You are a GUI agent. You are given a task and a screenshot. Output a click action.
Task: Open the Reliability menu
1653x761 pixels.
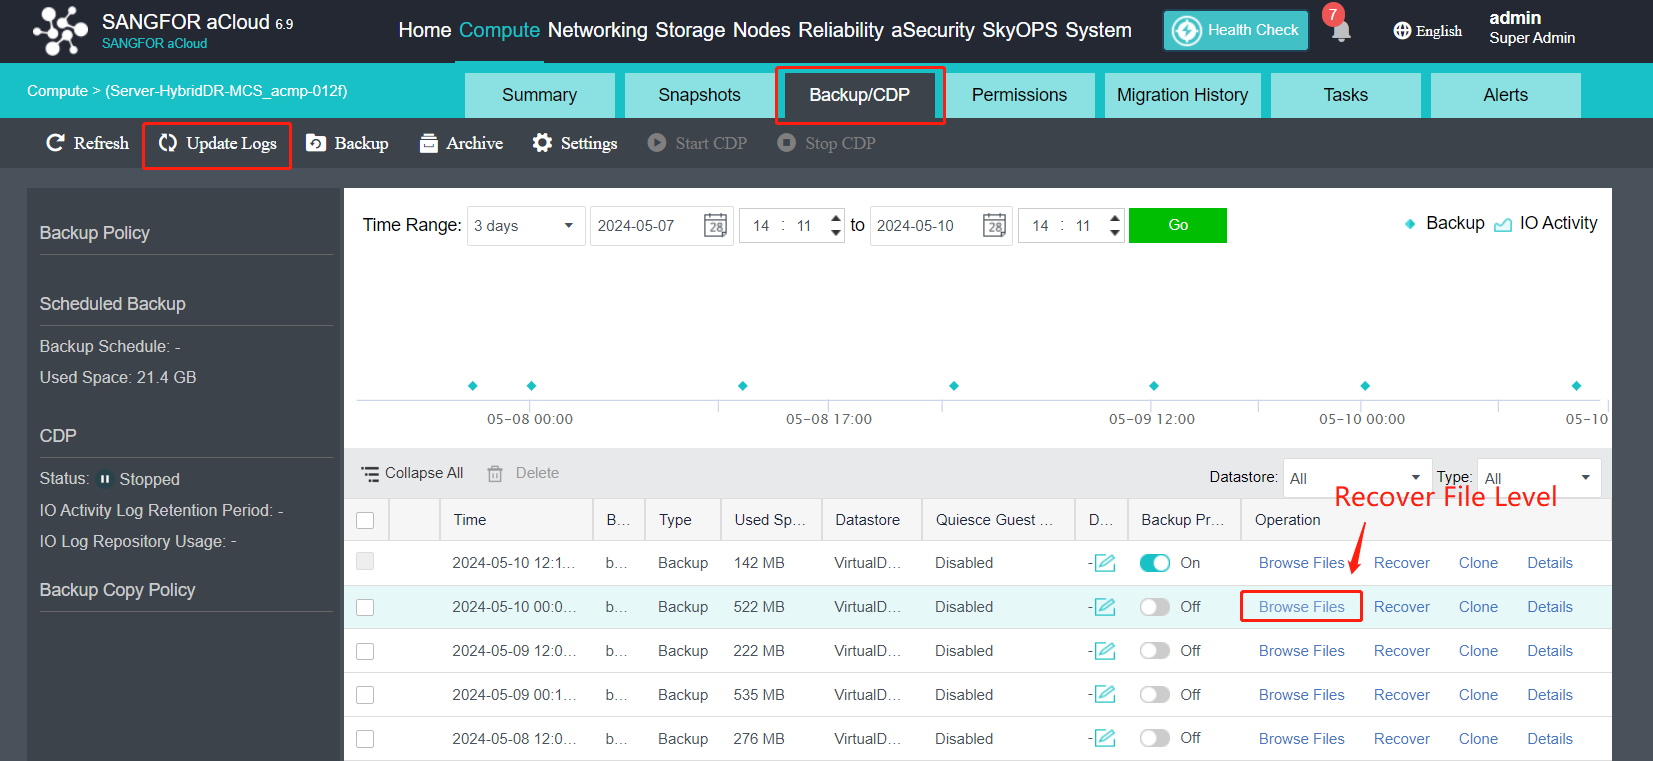click(841, 31)
